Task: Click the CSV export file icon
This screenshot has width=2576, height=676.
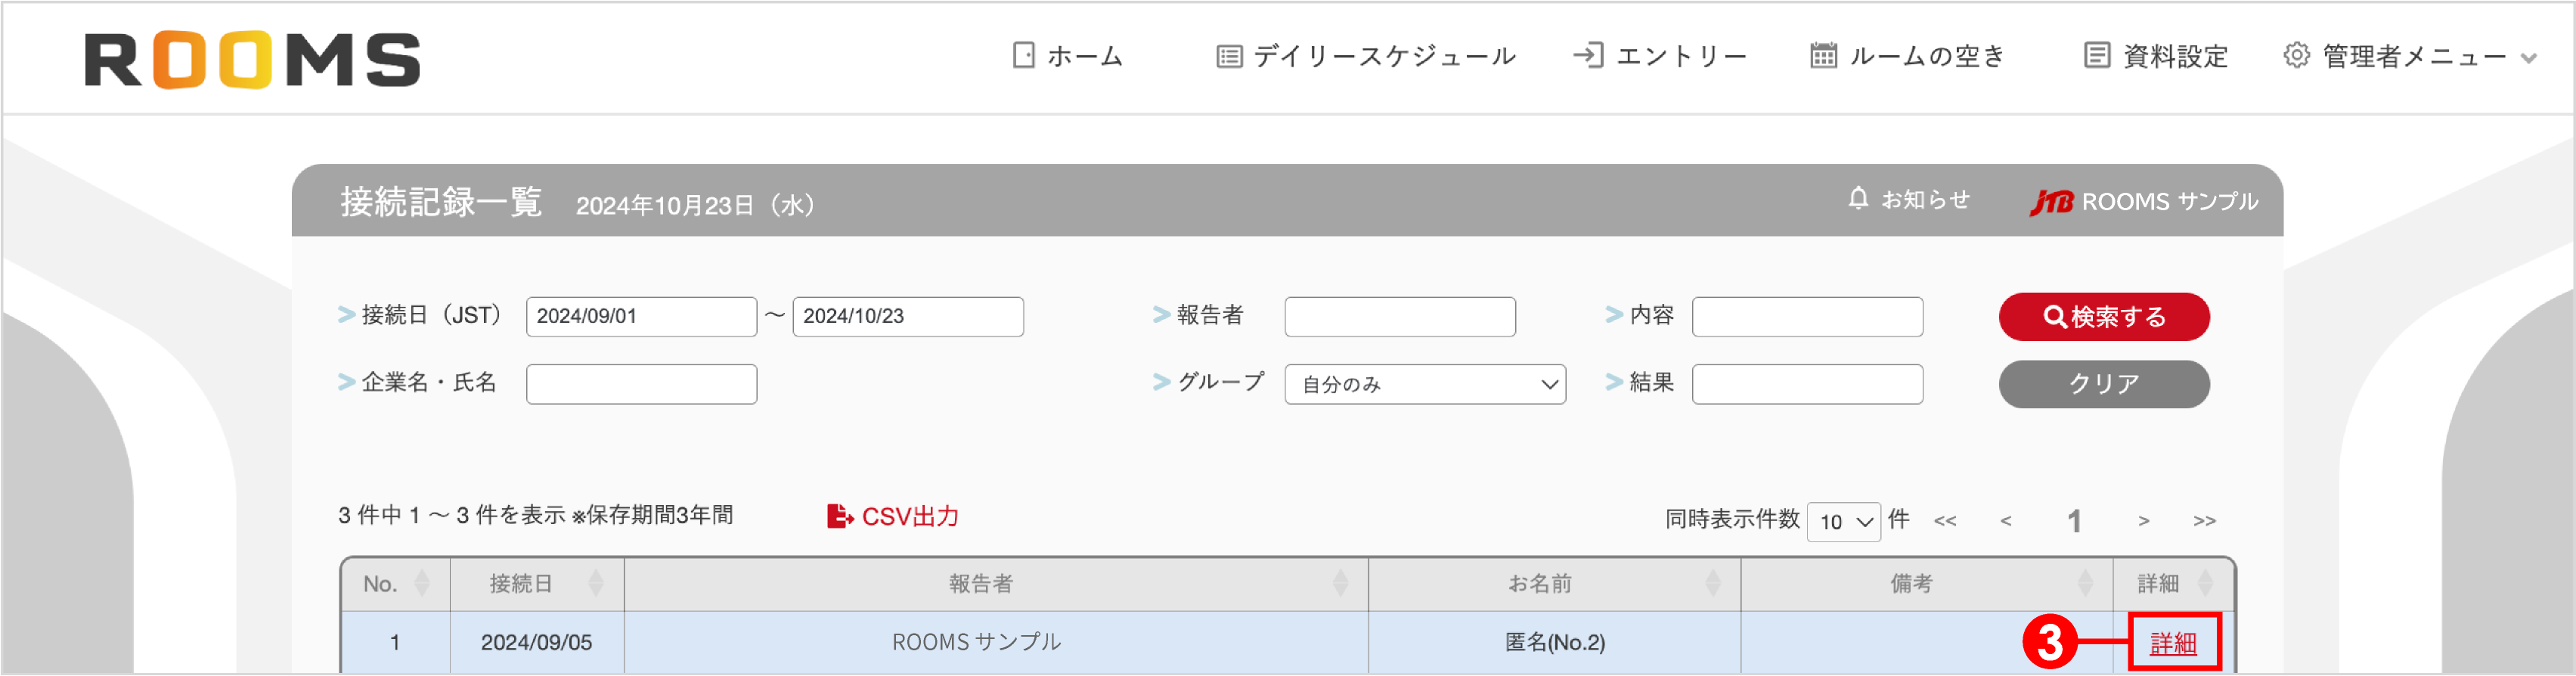Action: pos(840,516)
